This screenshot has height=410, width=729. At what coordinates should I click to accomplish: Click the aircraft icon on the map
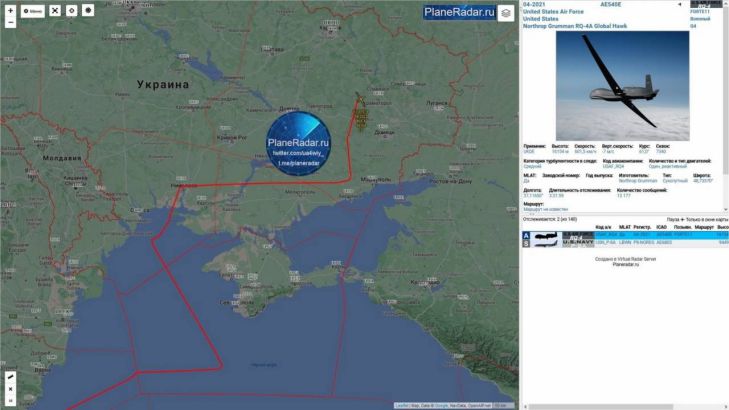[362, 117]
